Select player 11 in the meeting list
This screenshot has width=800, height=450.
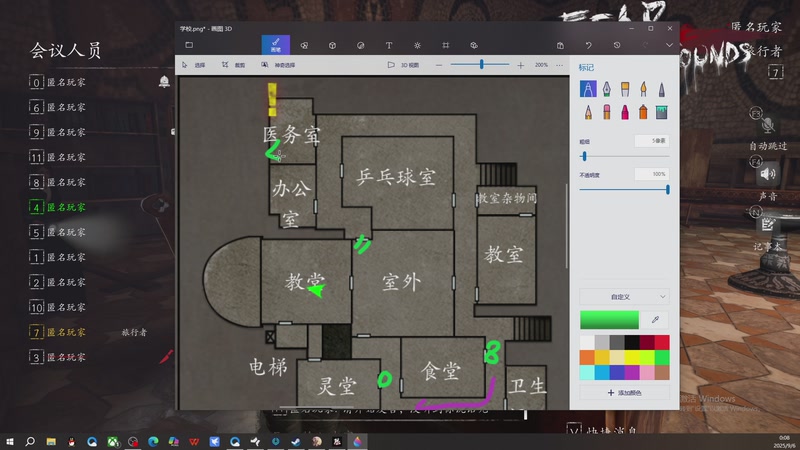coord(57,157)
